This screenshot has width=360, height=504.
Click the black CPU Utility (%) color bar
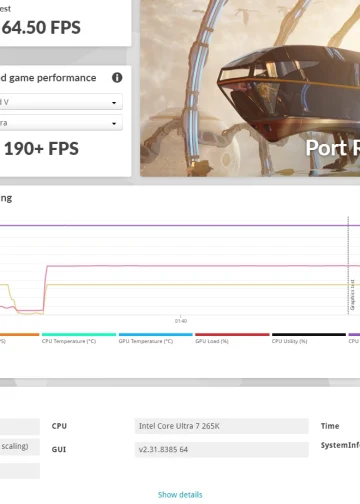pyautogui.click(x=309, y=334)
